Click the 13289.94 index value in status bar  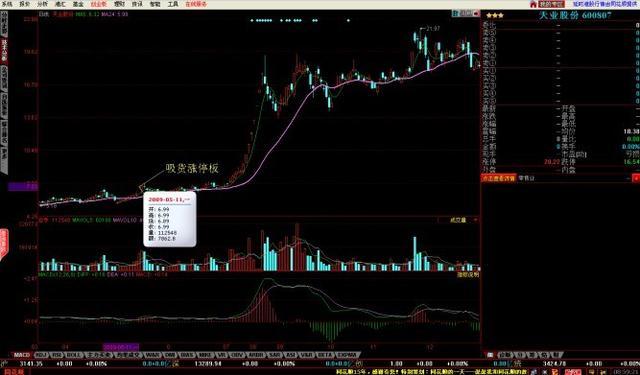coord(208,363)
